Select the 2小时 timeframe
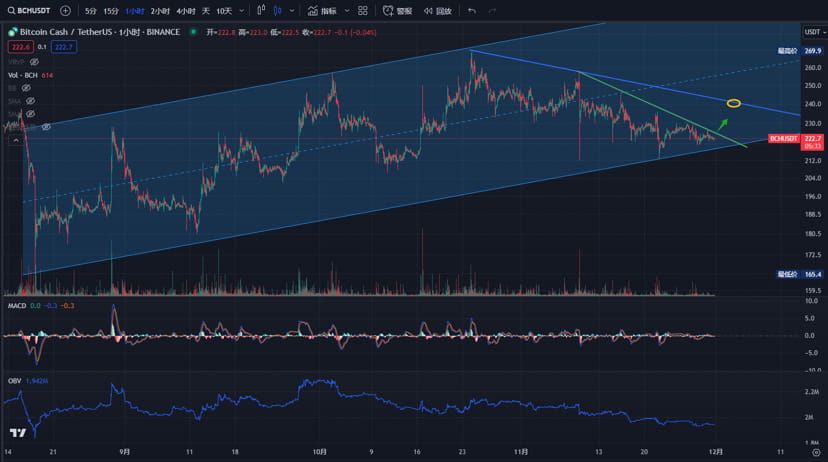Screen dimensions: 828x462 [x=160, y=11]
